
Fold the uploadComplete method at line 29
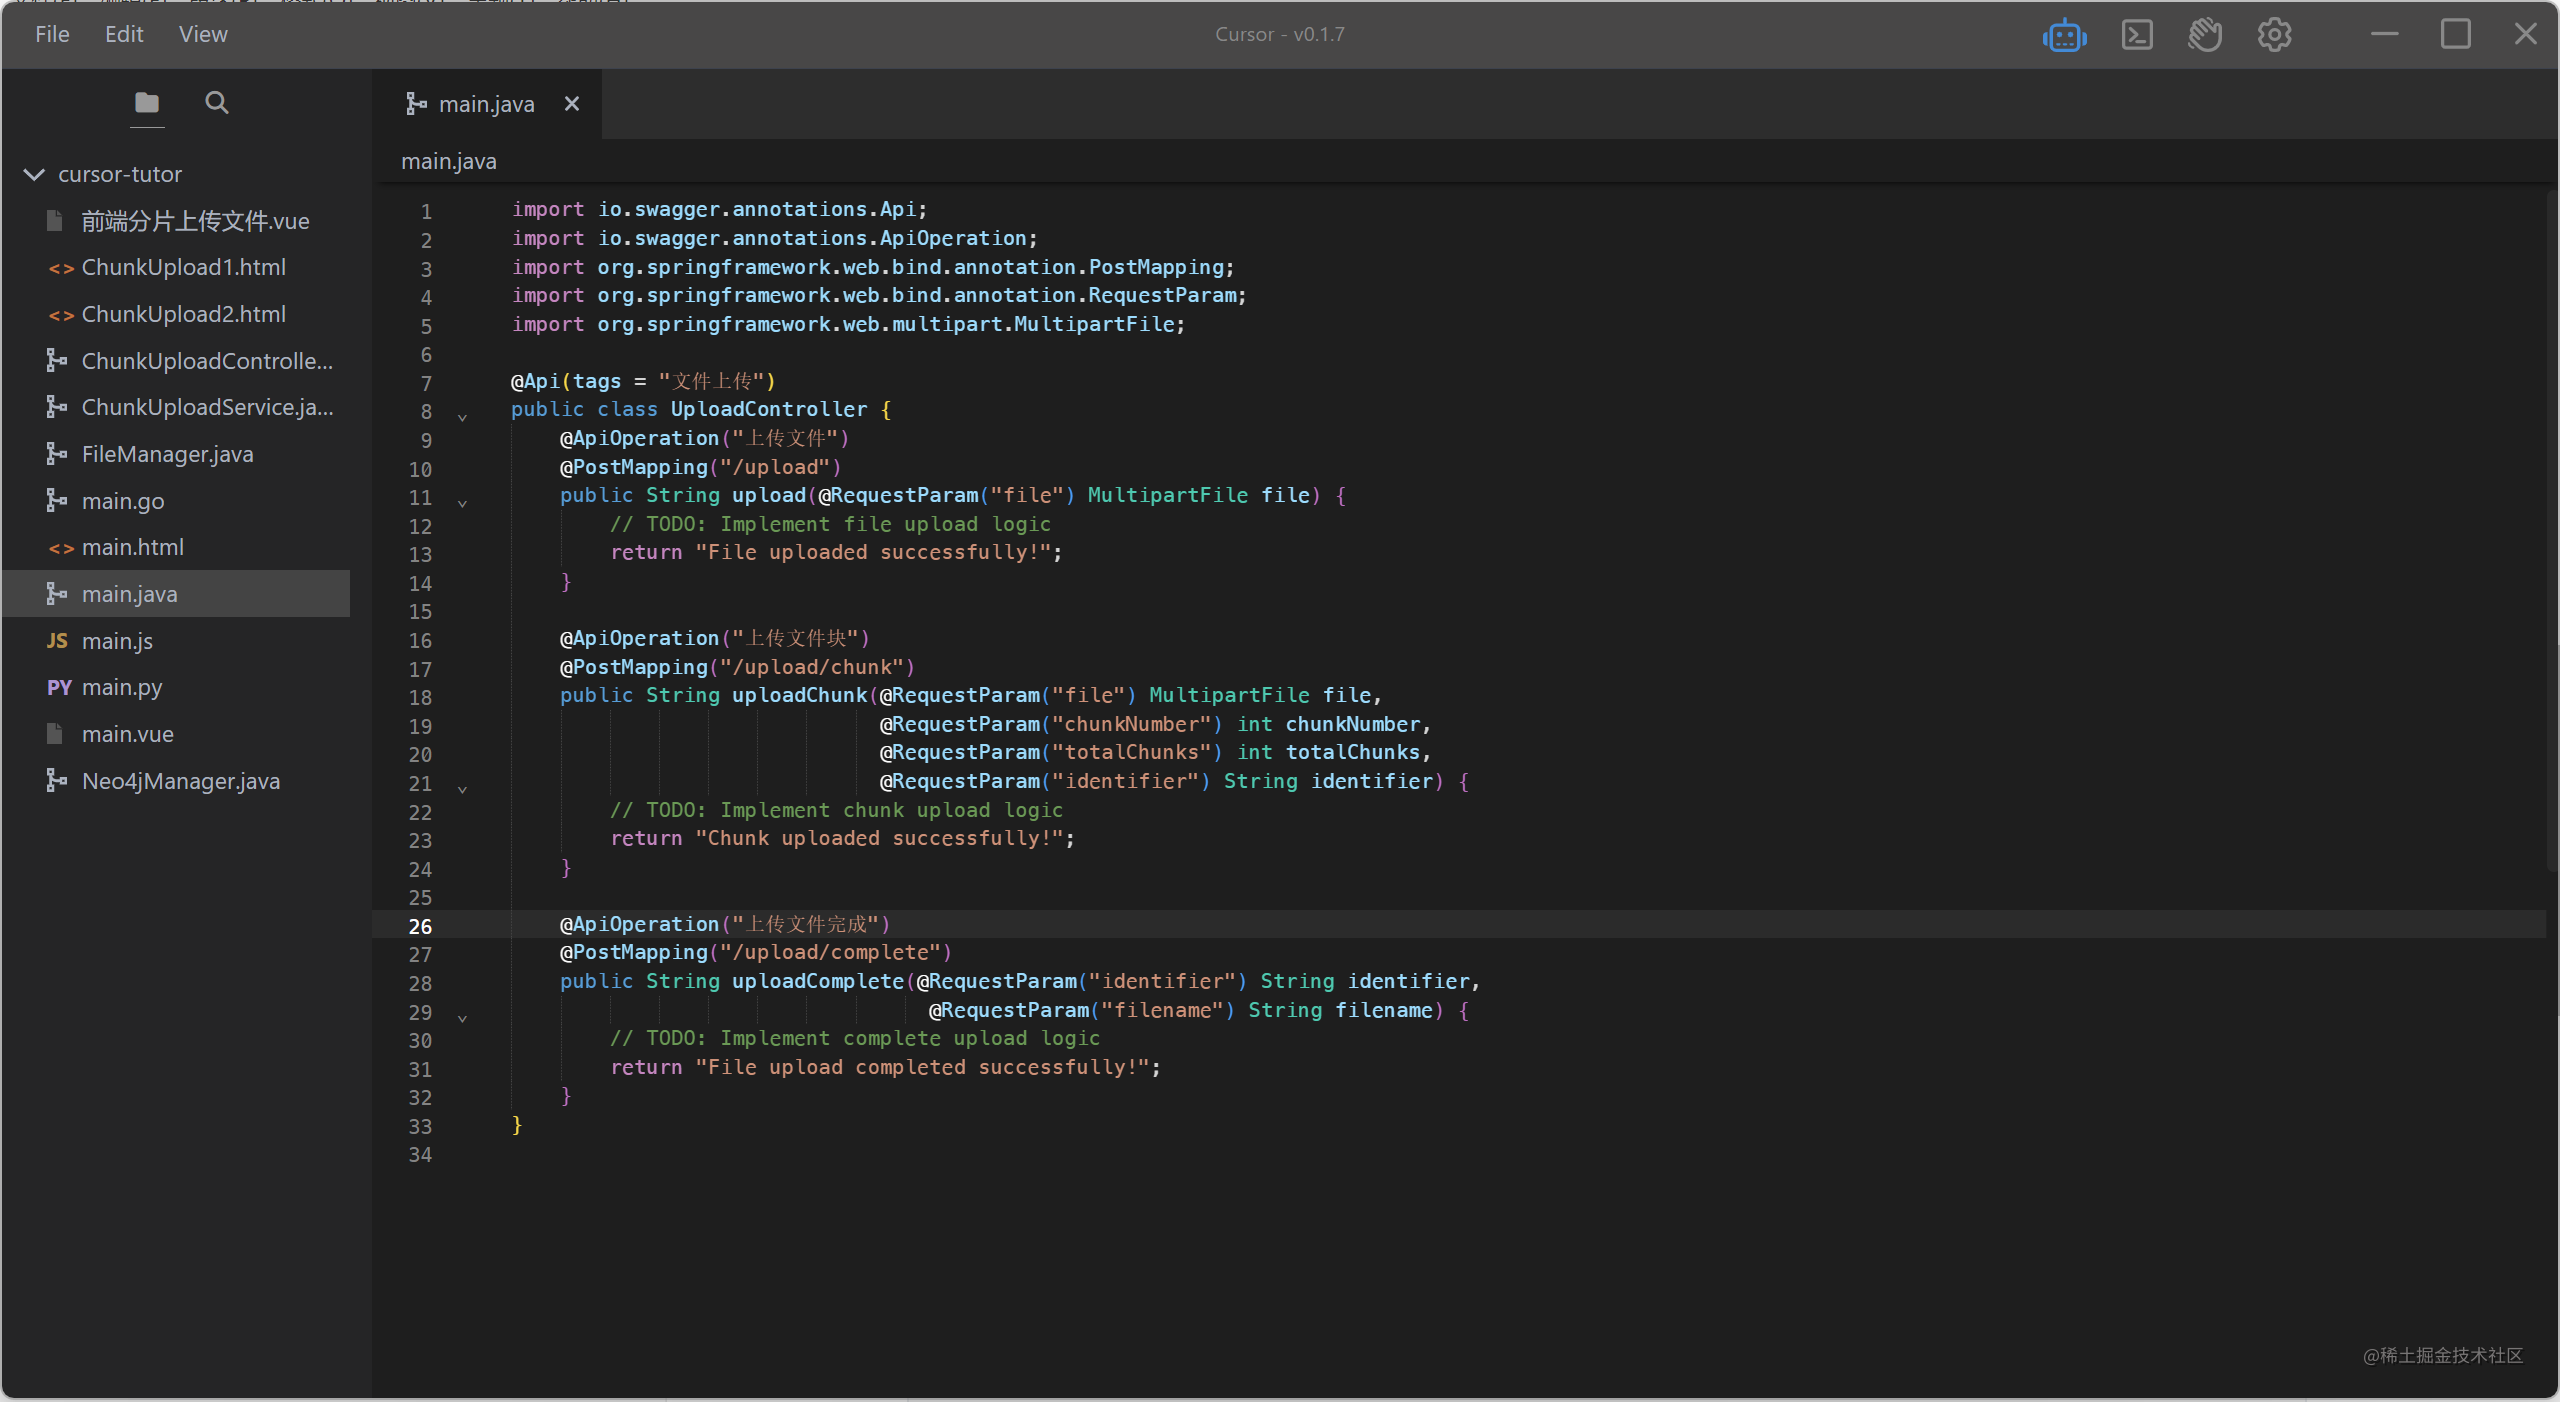(x=462, y=1018)
